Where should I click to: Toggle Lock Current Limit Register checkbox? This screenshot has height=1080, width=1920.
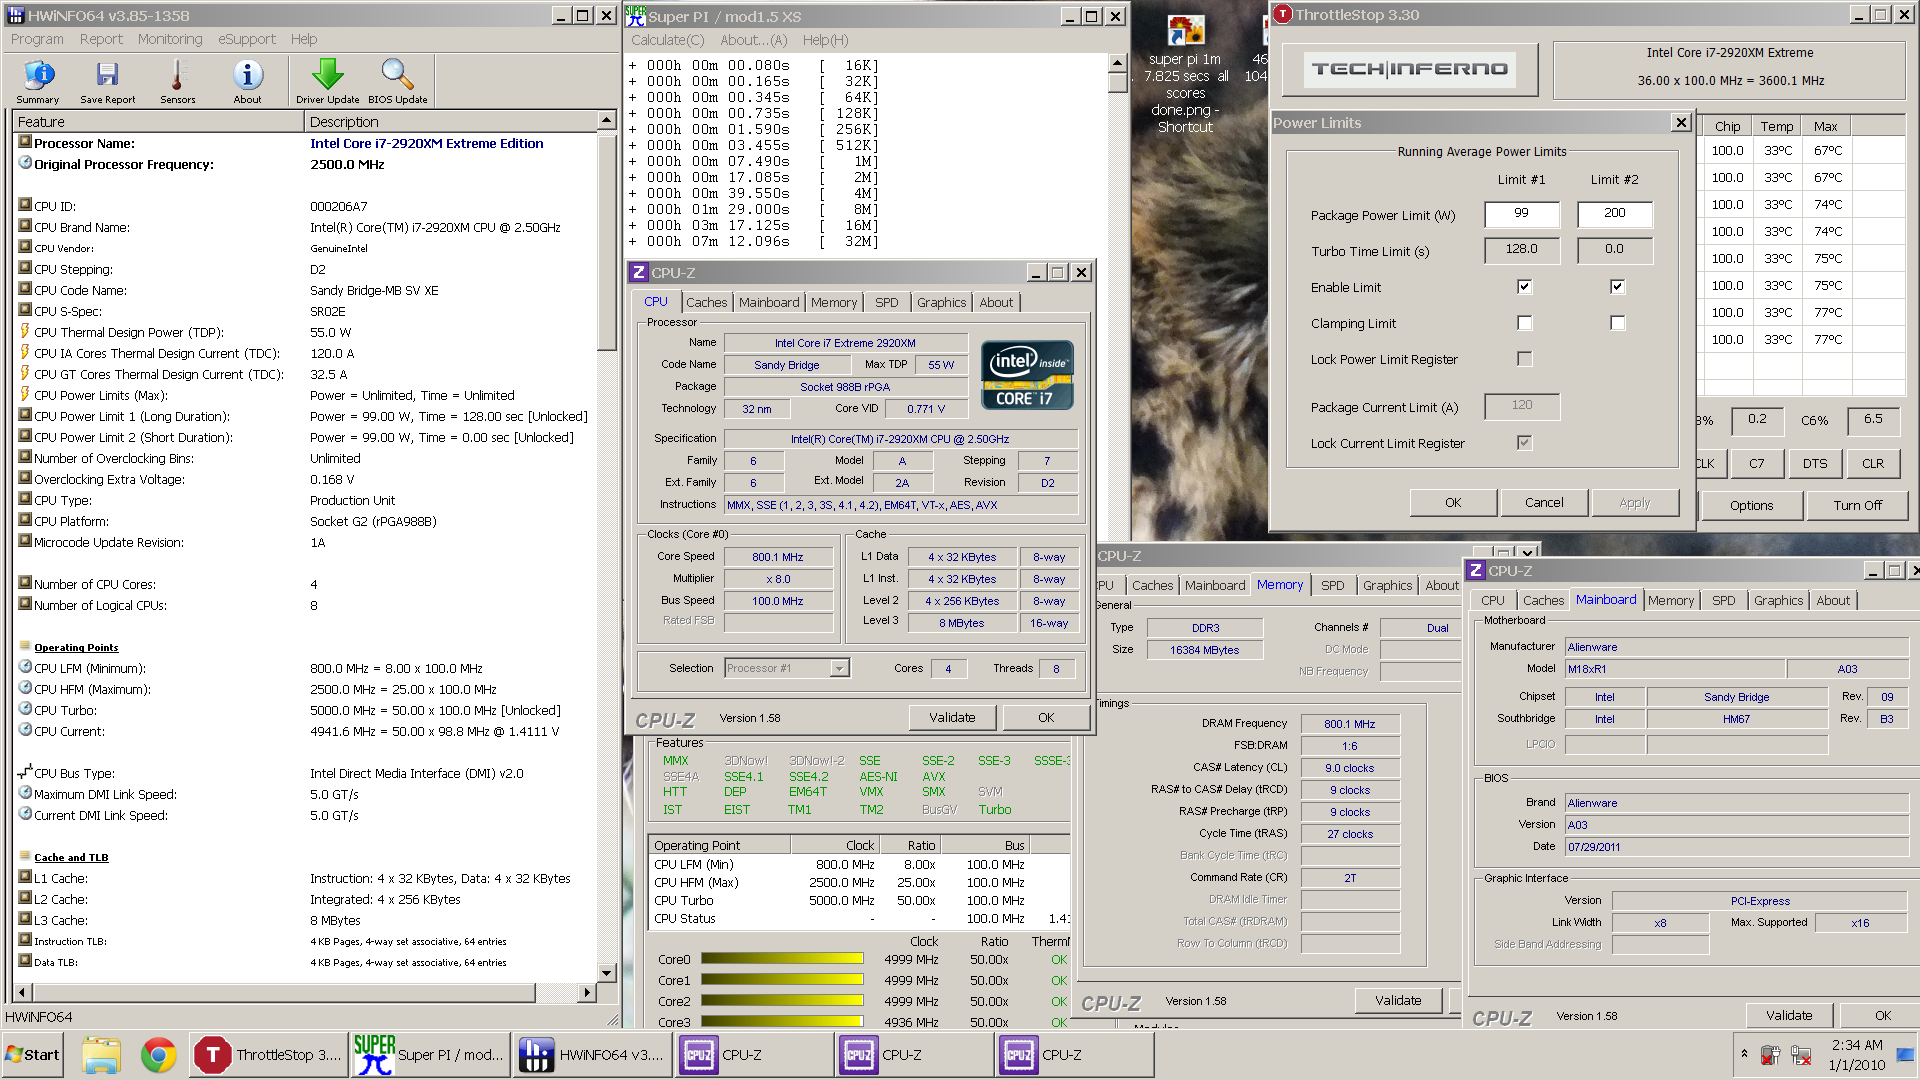(1524, 443)
